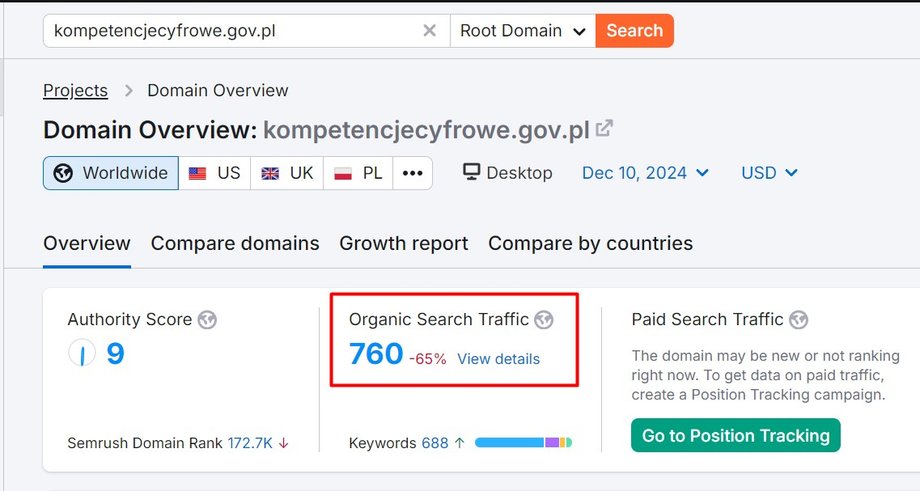Click the globe icon next to Paid Search Traffic

tap(799, 320)
